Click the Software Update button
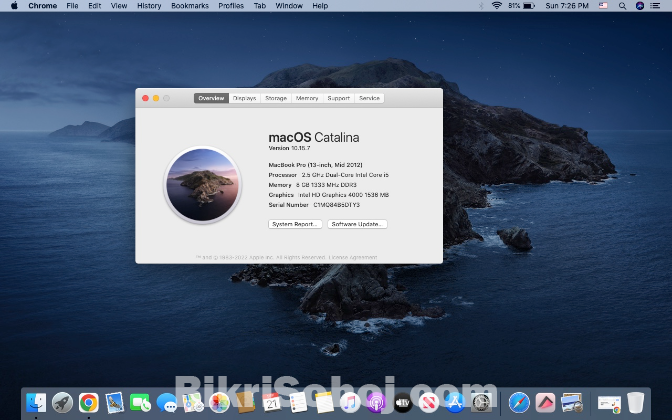Screen dimensions: 672x420 (357, 224)
